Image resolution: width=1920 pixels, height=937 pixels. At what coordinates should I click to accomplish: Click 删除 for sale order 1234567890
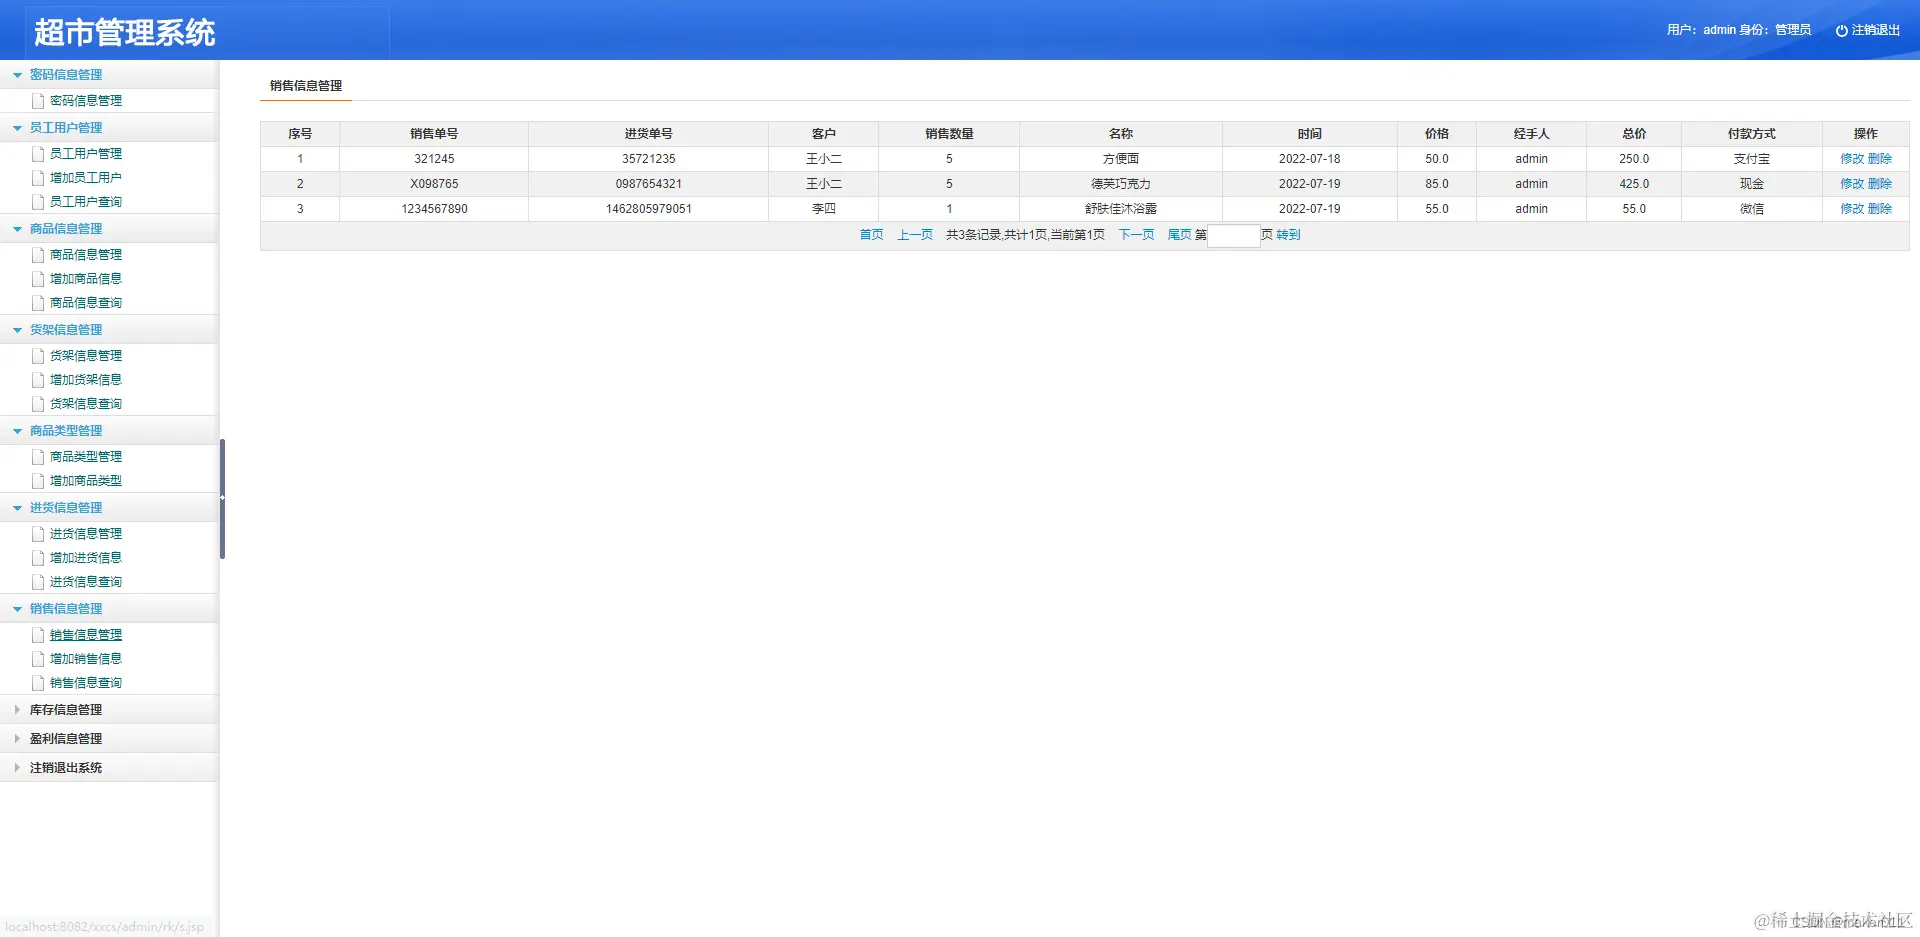pyautogui.click(x=1880, y=209)
